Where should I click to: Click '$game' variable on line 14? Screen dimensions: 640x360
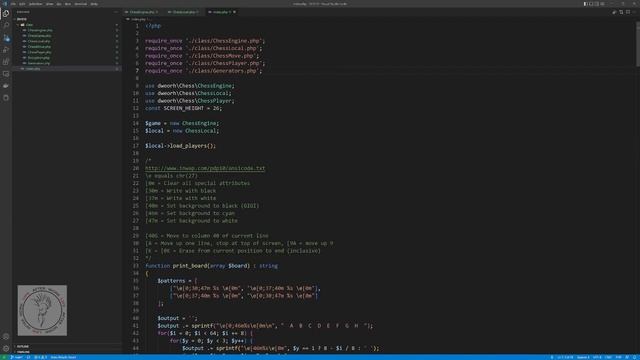click(x=153, y=123)
